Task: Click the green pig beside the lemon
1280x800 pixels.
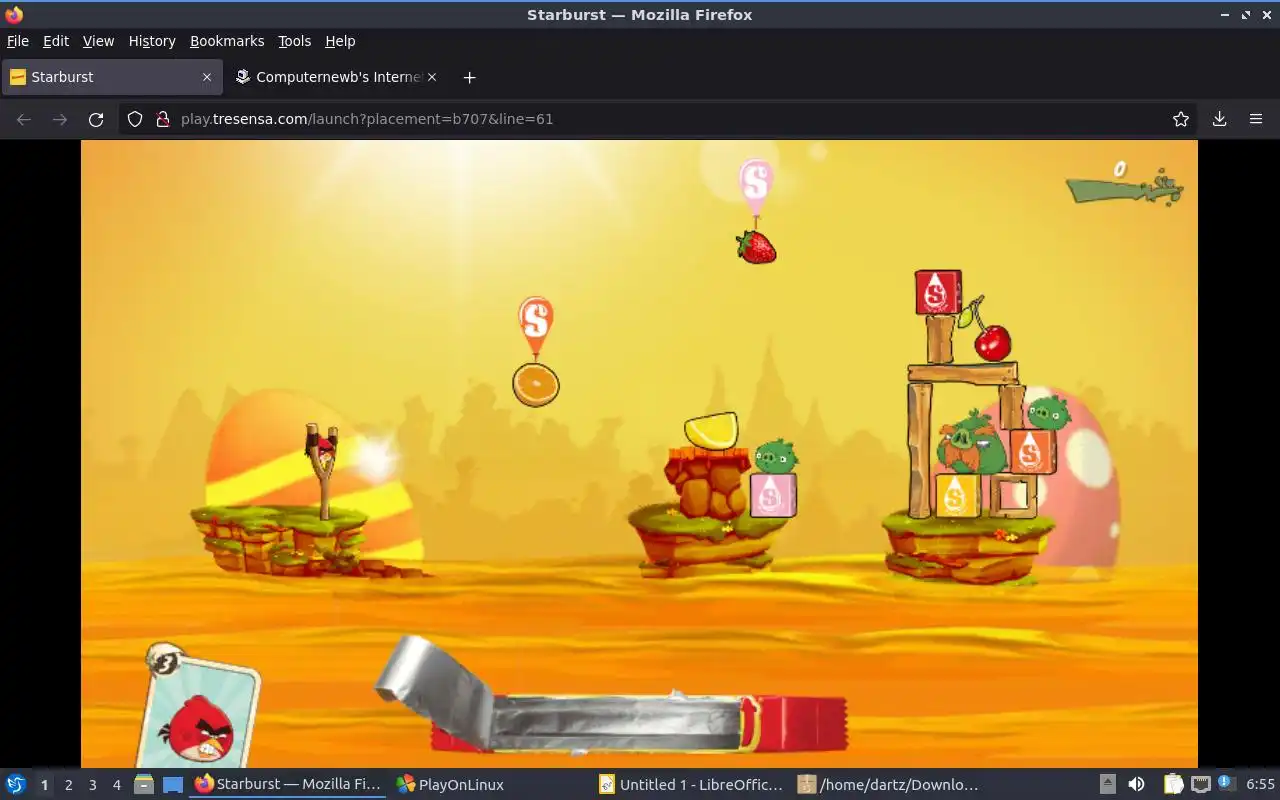Action: coord(775,457)
